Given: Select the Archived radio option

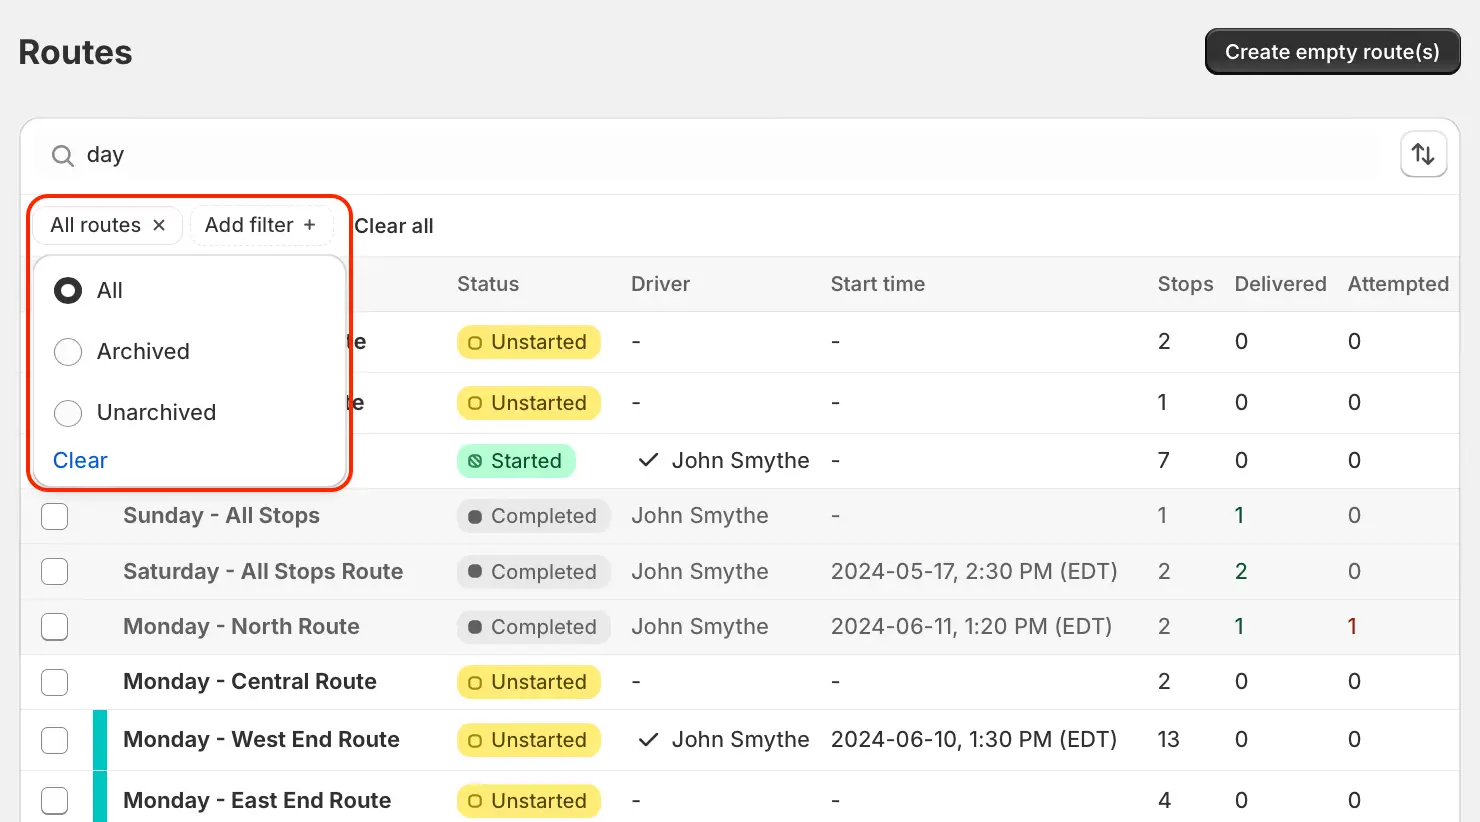Looking at the screenshot, I should point(68,352).
